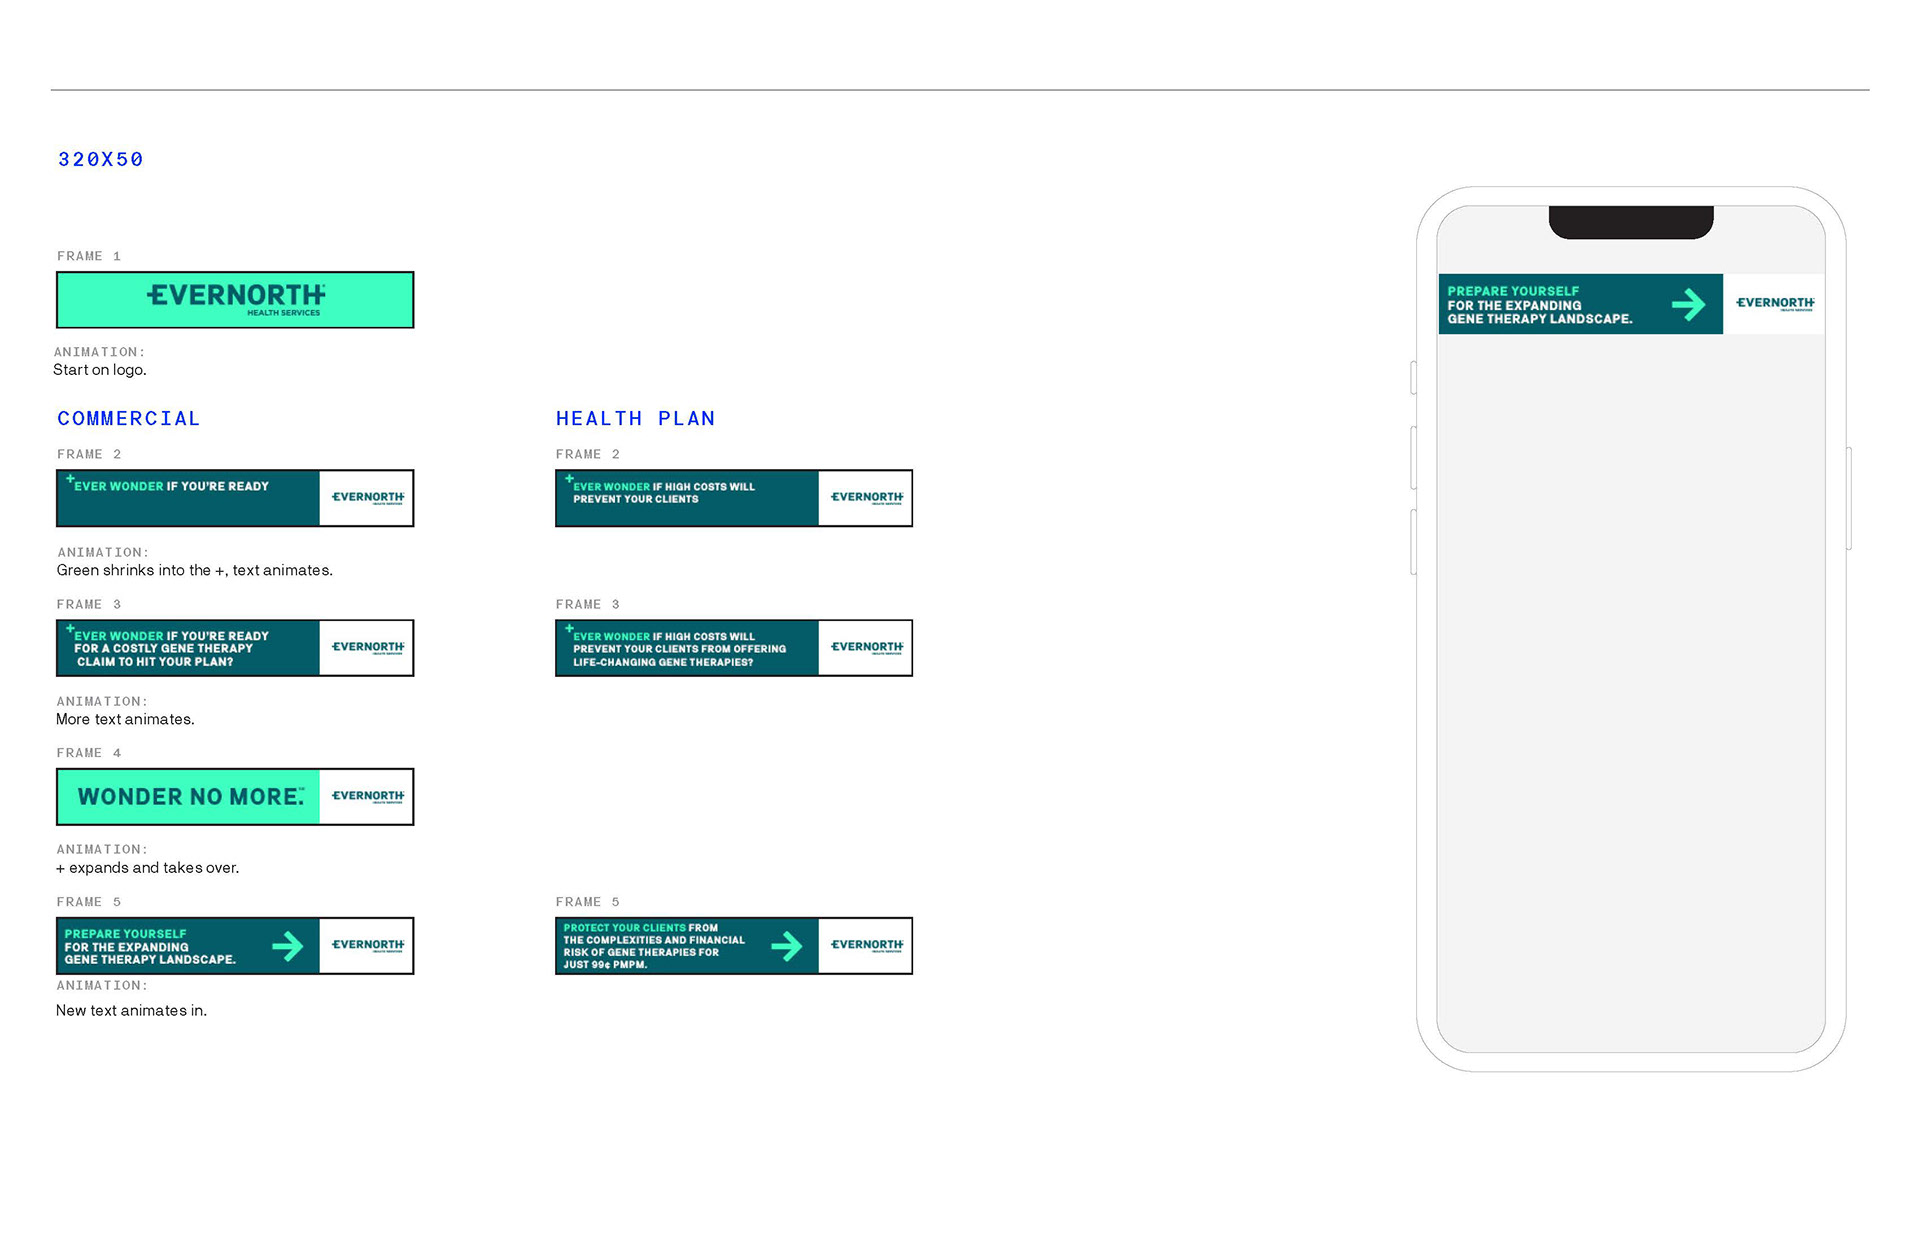1920x1242 pixels.
Task: Click the Evernorth logo in Commercial Frame 3
Action: (368, 647)
